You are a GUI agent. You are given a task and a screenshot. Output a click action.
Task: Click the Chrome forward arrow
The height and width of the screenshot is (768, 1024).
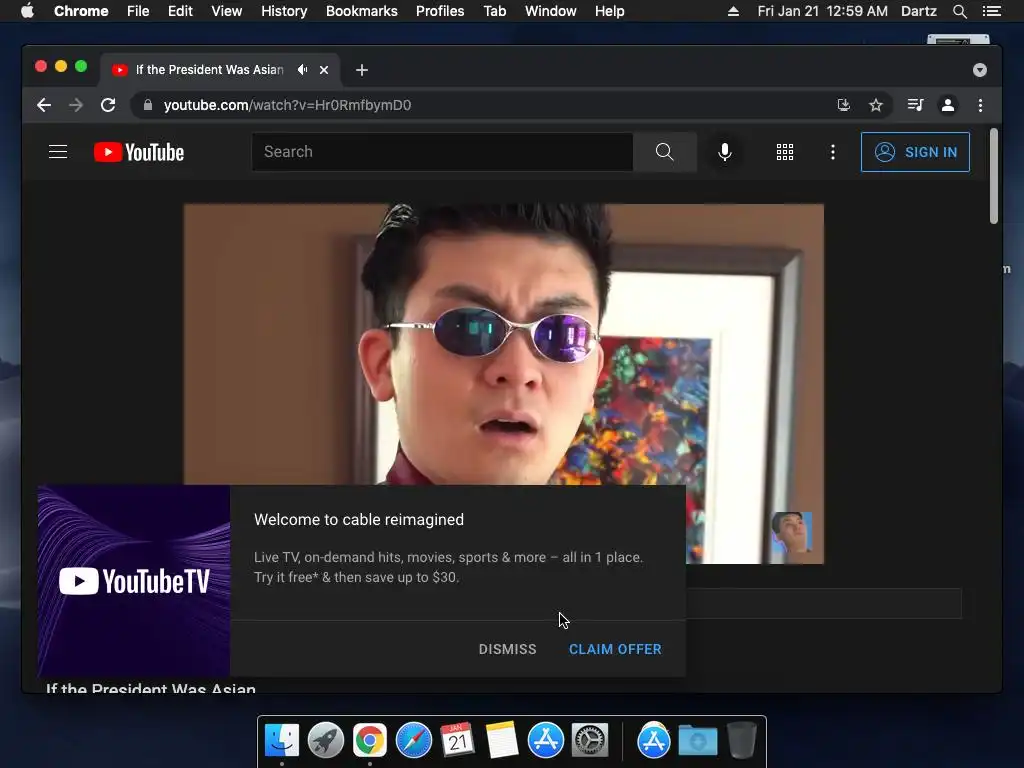pyautogui.click(x=76, y=105)
